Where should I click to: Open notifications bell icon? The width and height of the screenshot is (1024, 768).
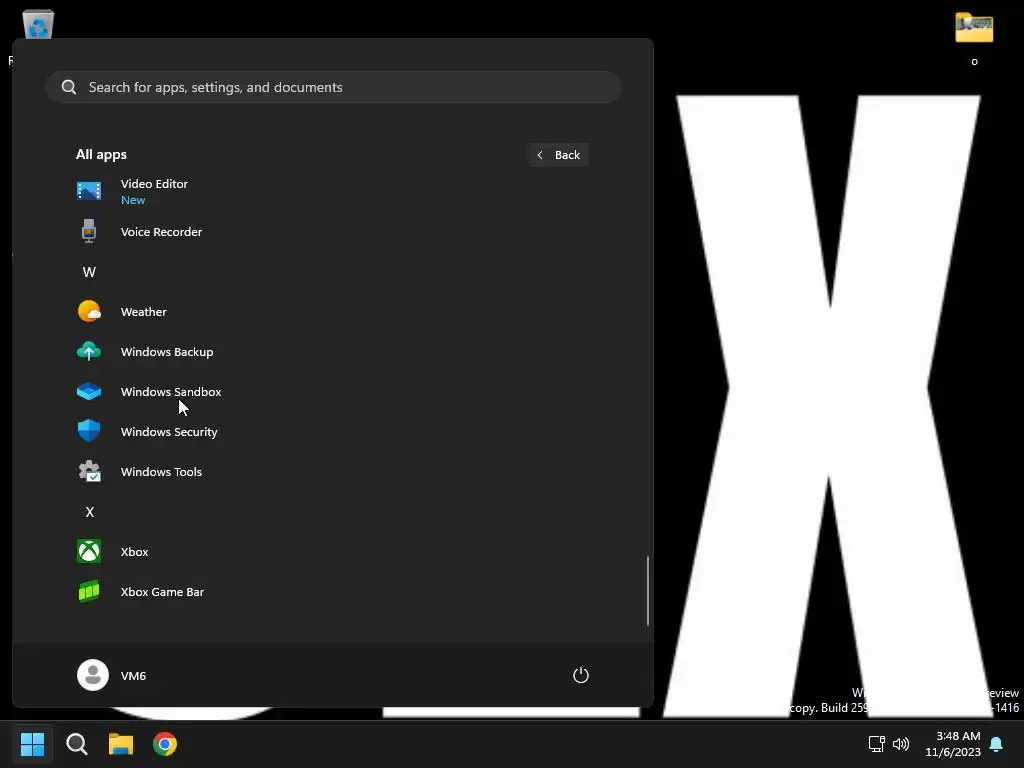(996, 744)
